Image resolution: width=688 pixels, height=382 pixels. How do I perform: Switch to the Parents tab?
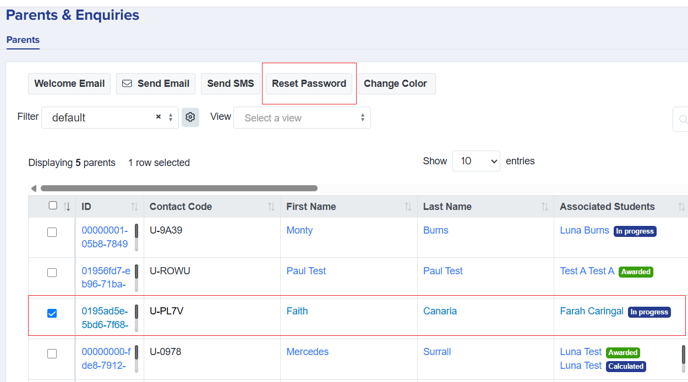(23, 39)
